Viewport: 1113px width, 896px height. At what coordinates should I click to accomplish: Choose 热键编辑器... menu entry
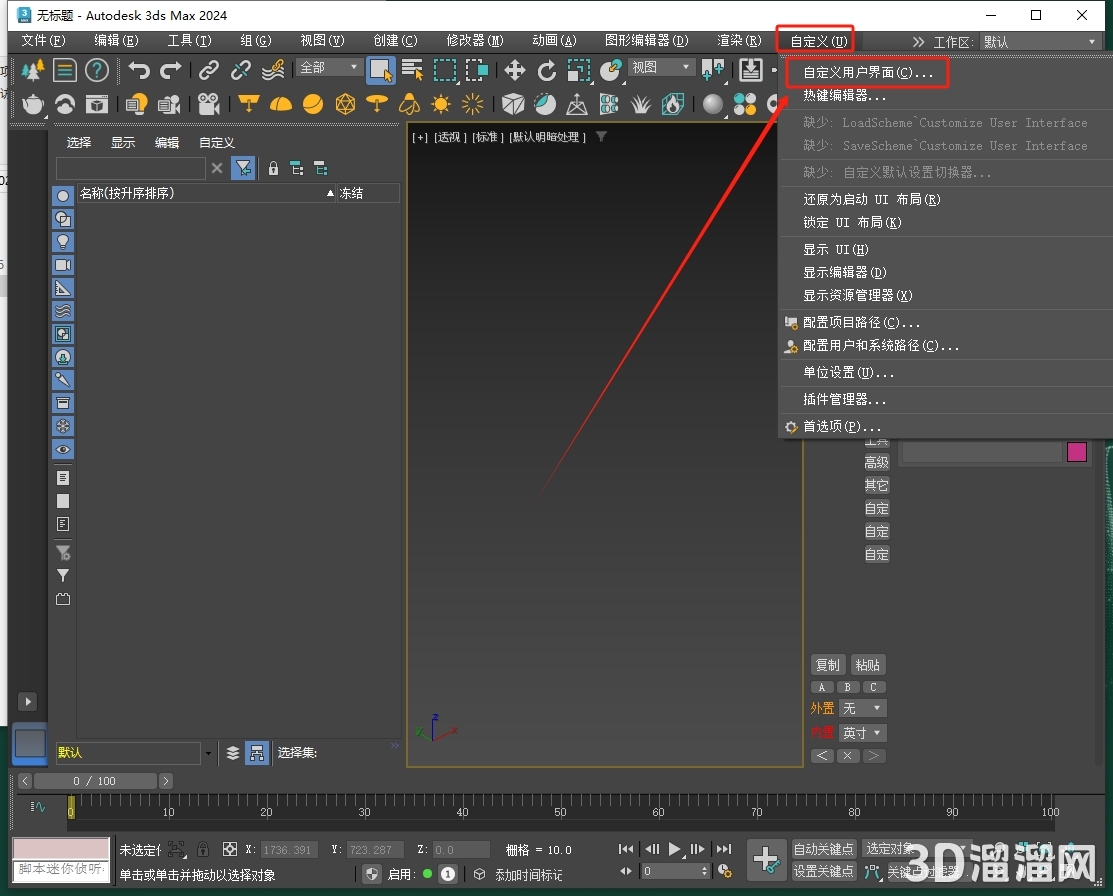tap(844, 95)
